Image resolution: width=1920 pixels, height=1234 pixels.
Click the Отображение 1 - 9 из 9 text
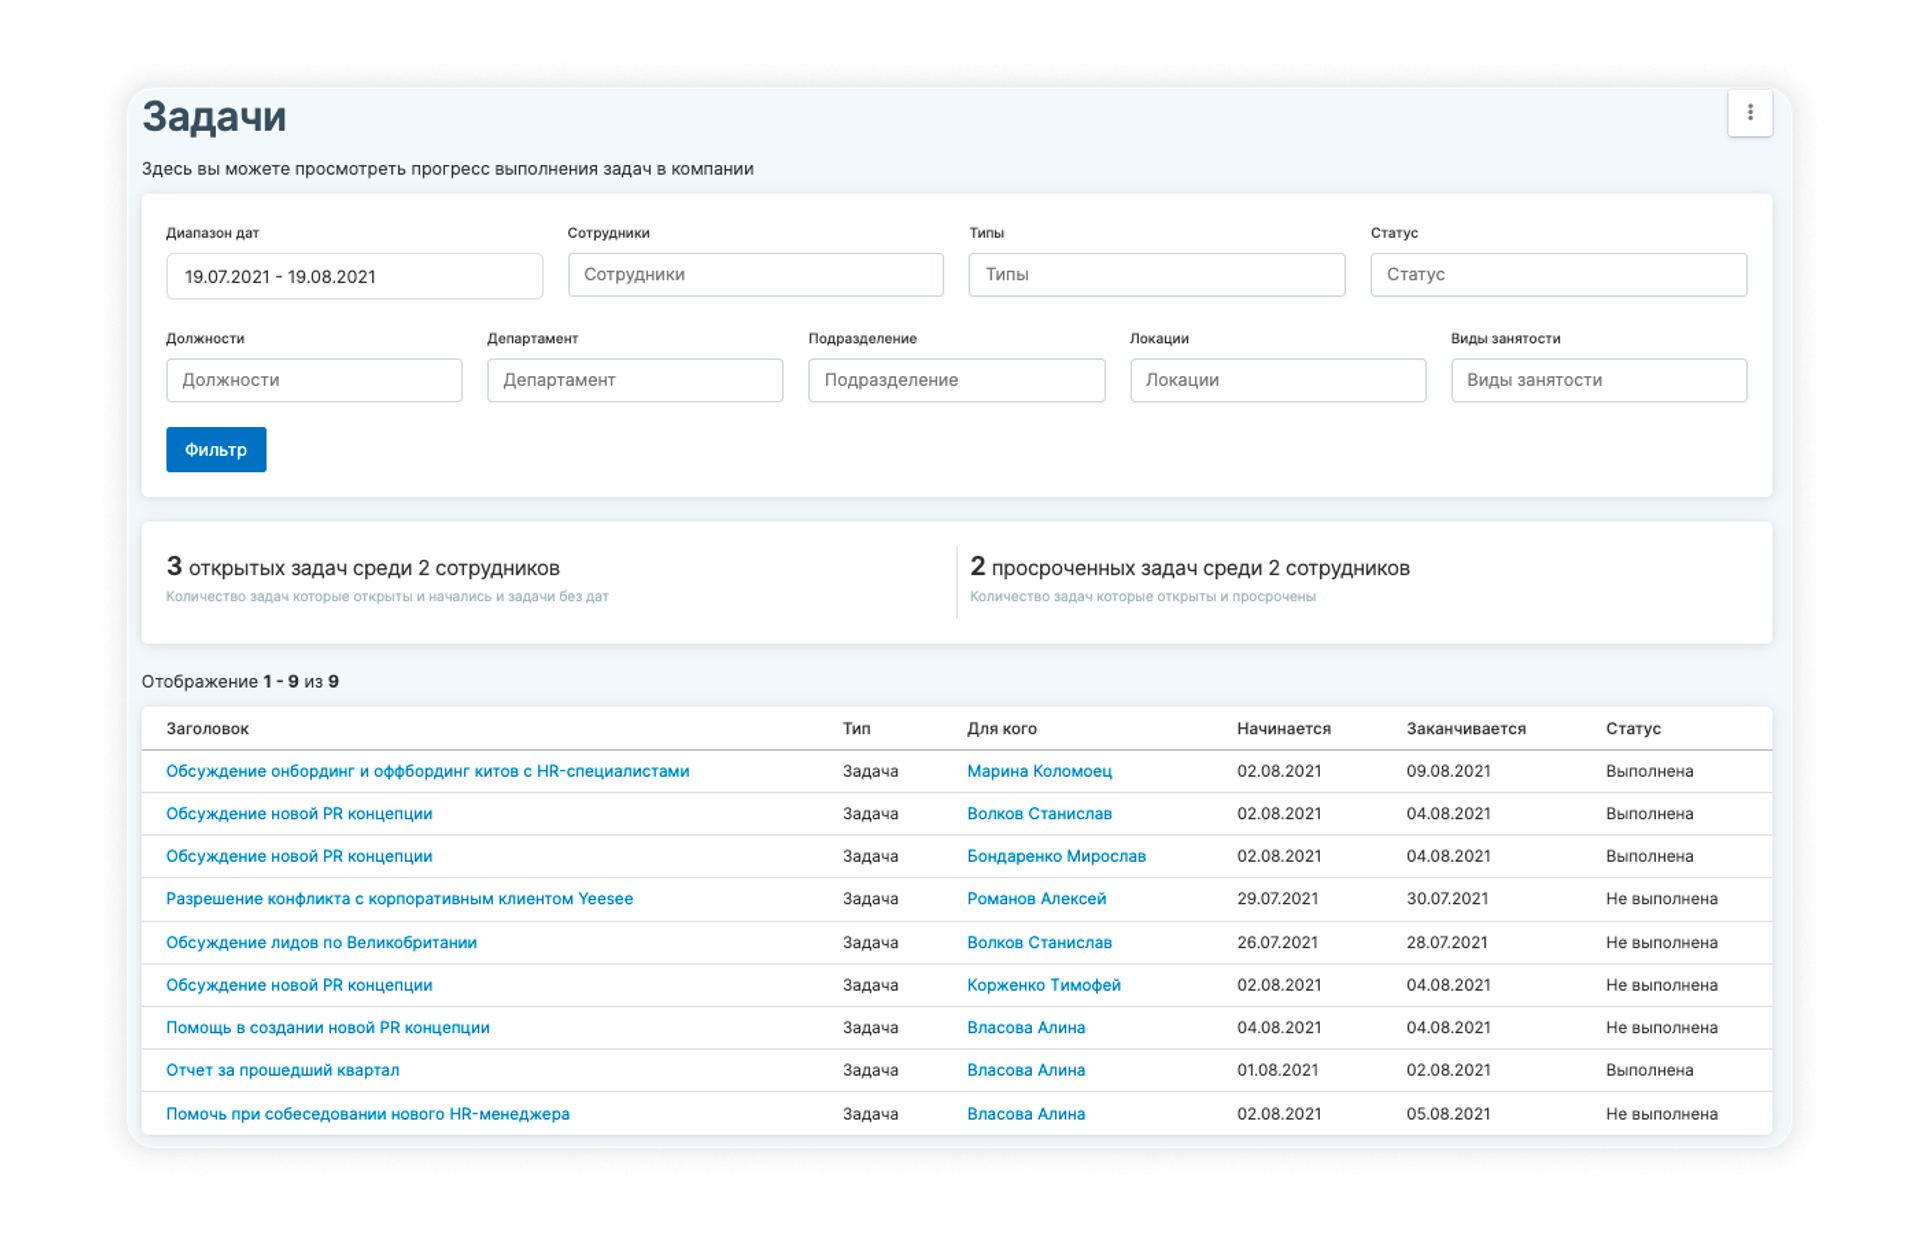point(240,682)
